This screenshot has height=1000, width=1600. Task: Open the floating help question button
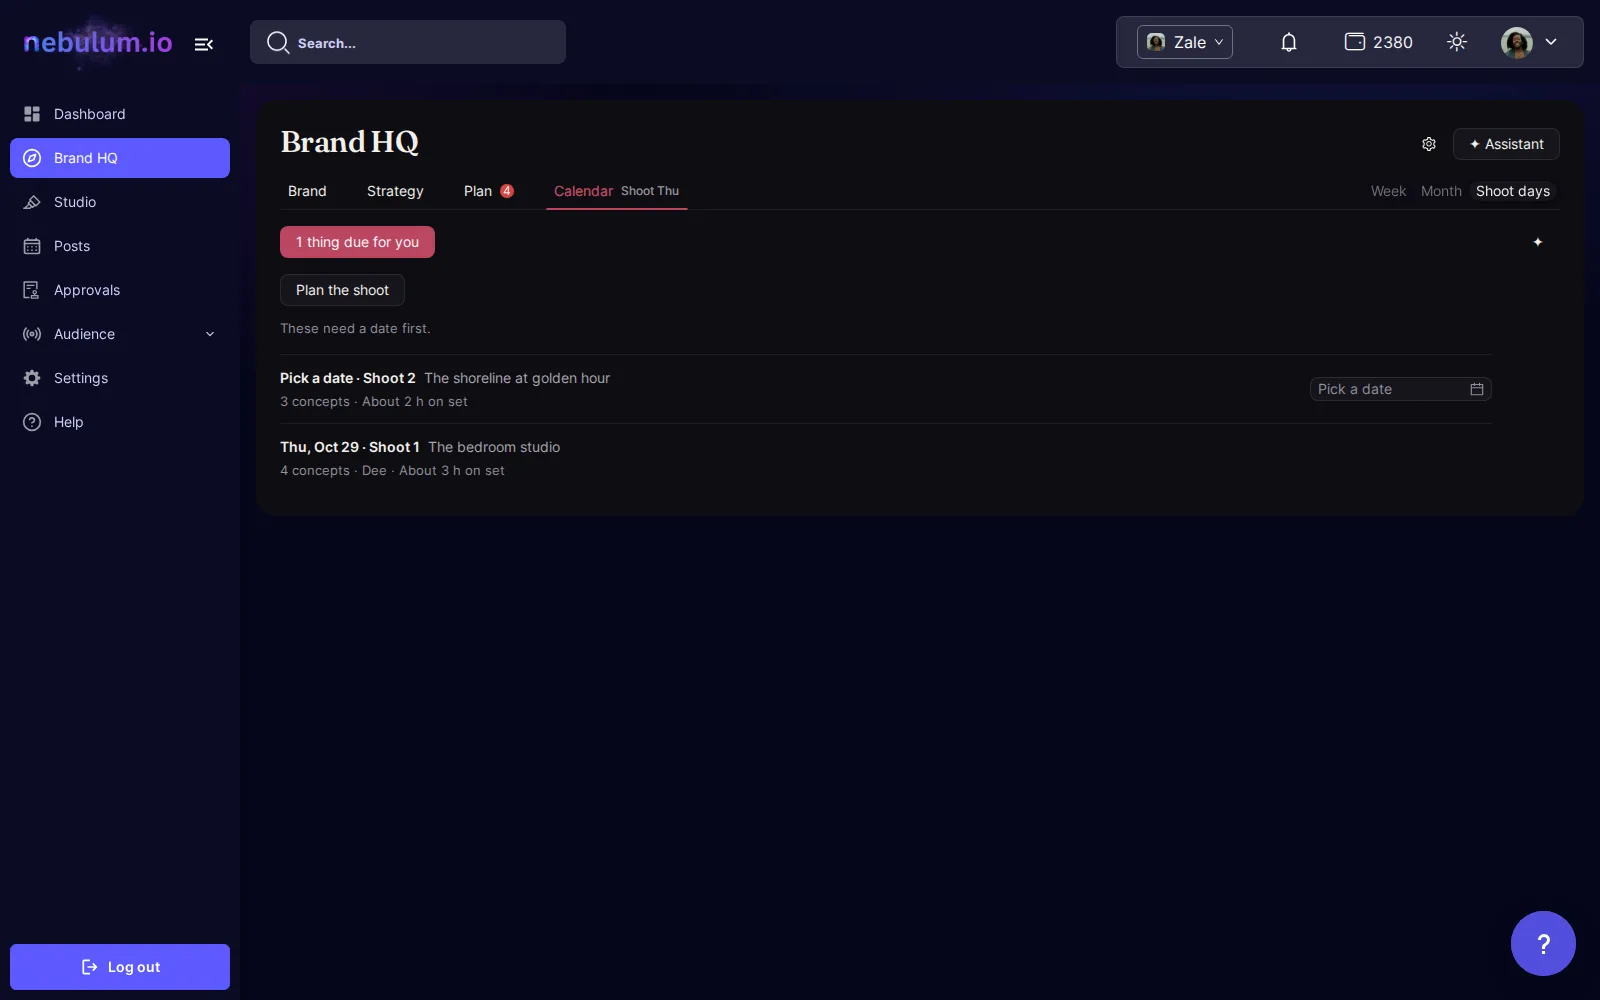click(x=1543, y=943)
